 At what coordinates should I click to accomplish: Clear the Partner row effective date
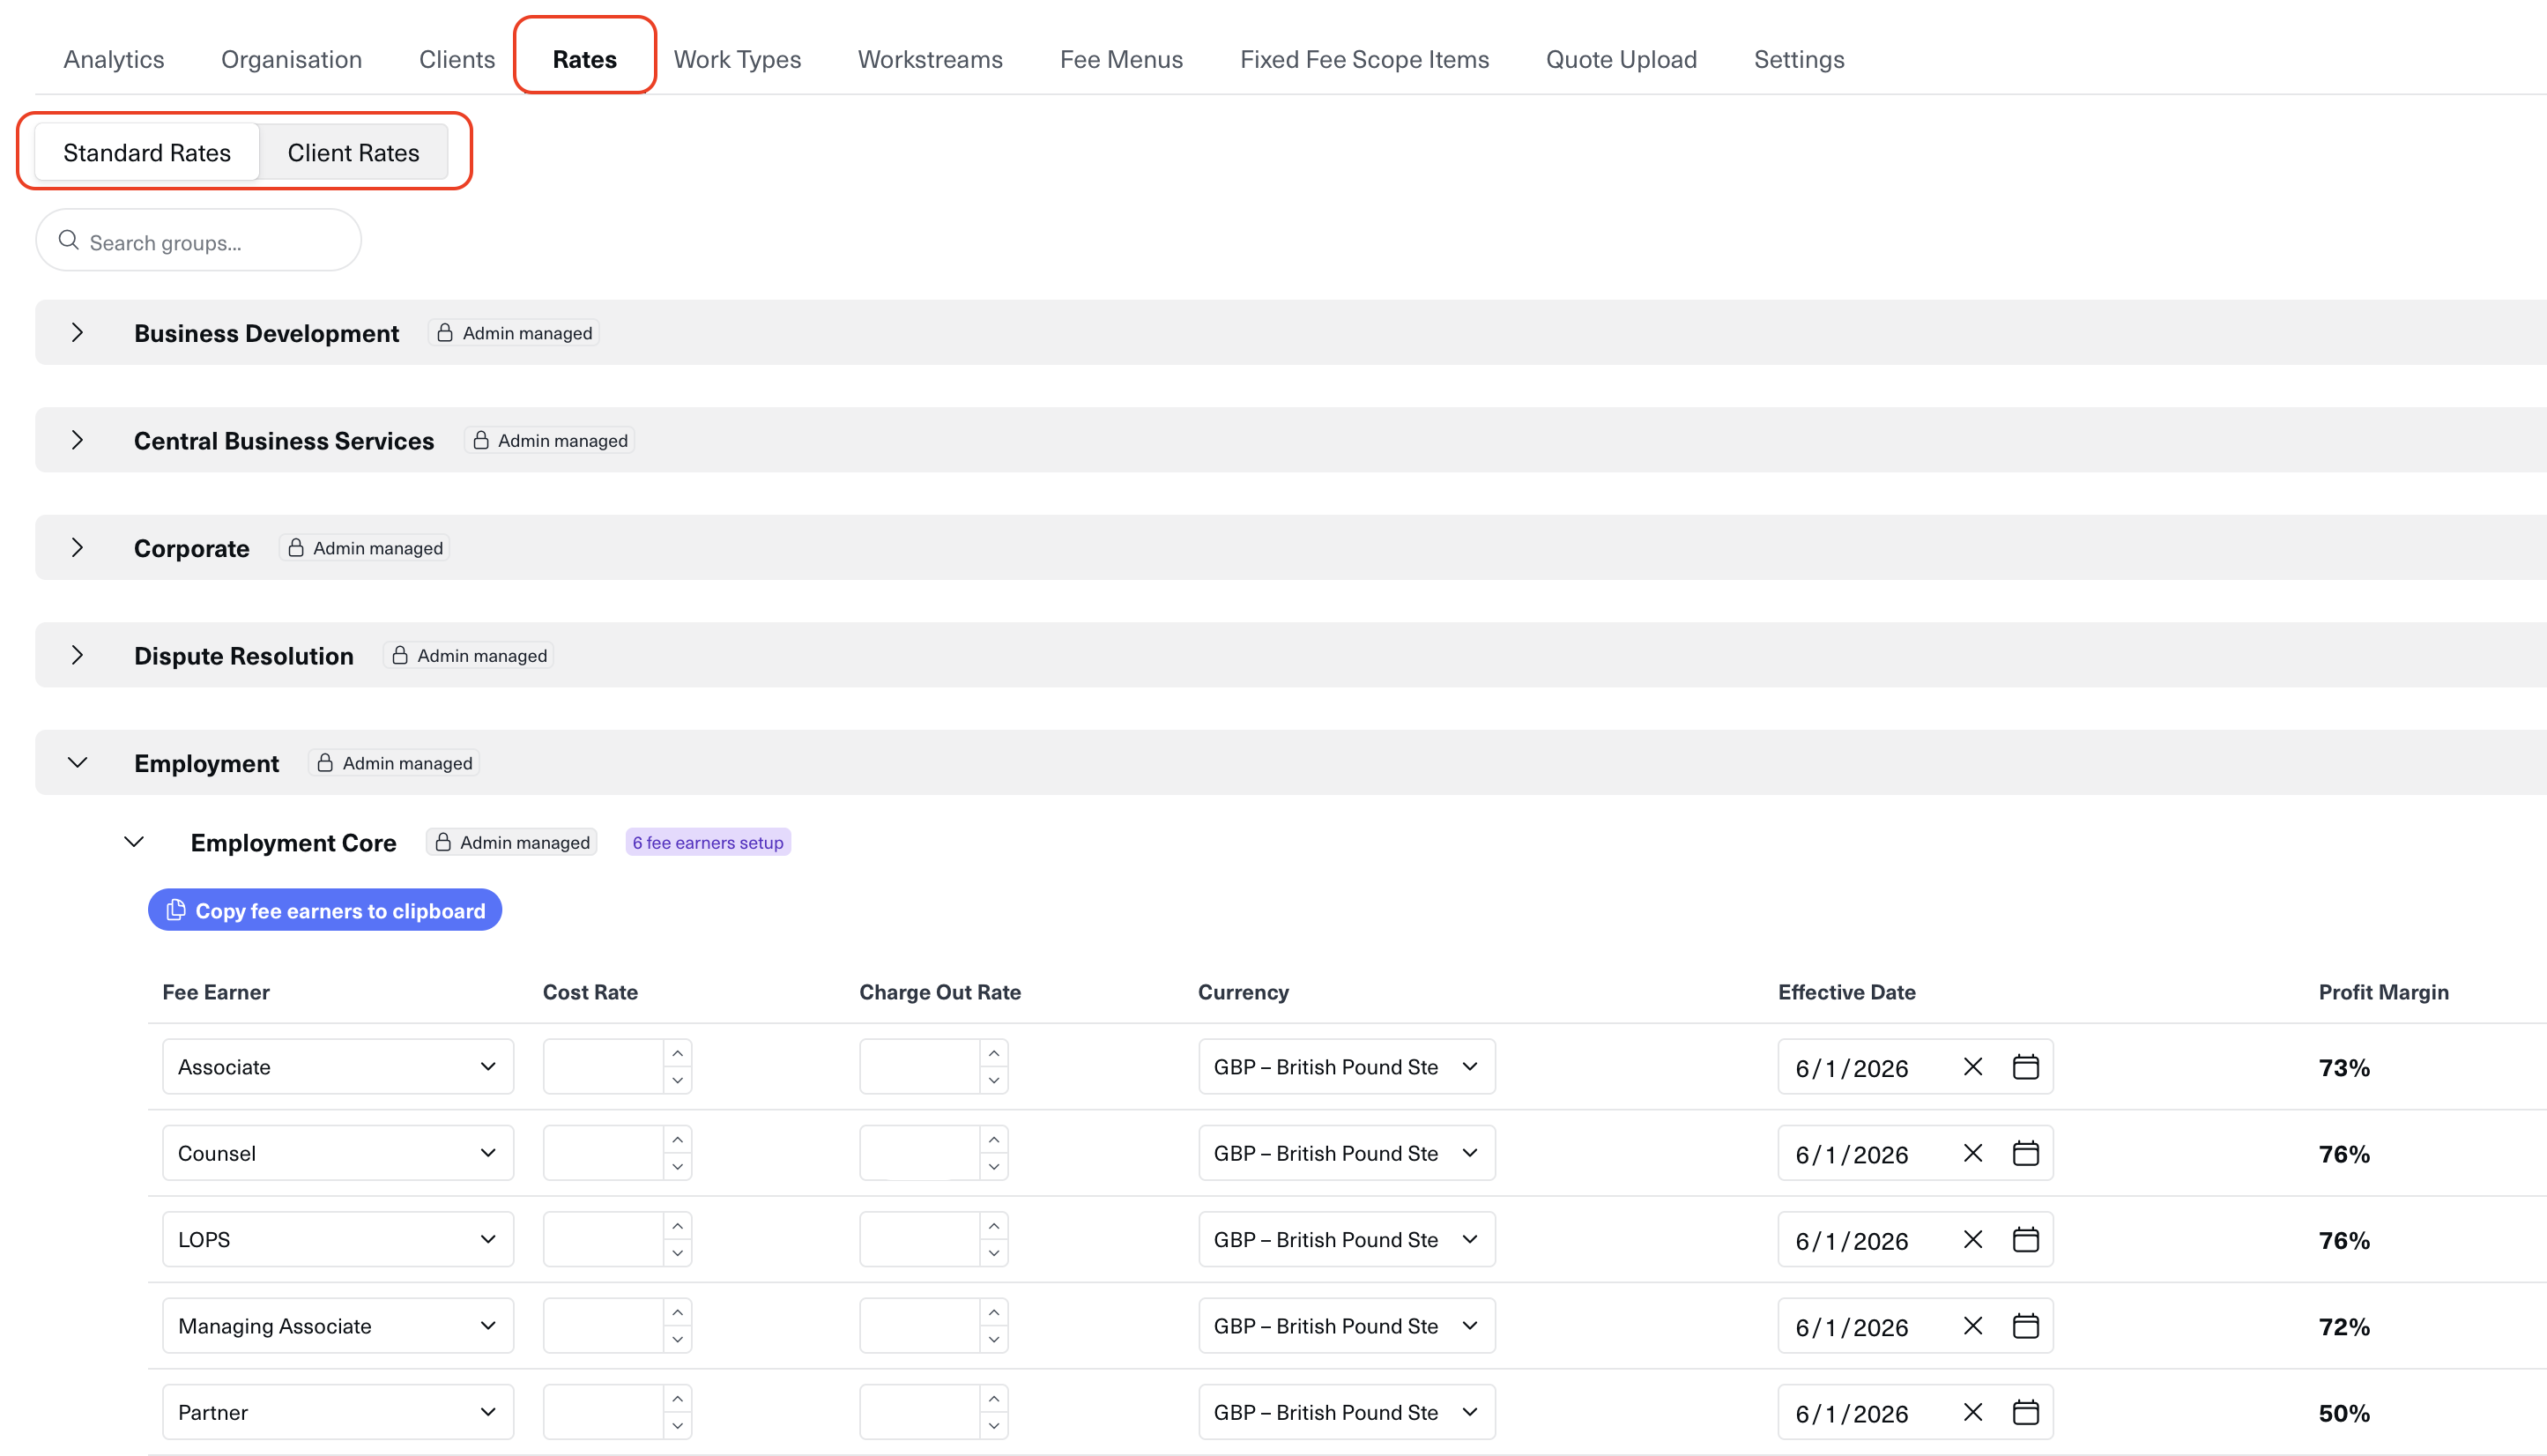[x=1972, y=1412]
